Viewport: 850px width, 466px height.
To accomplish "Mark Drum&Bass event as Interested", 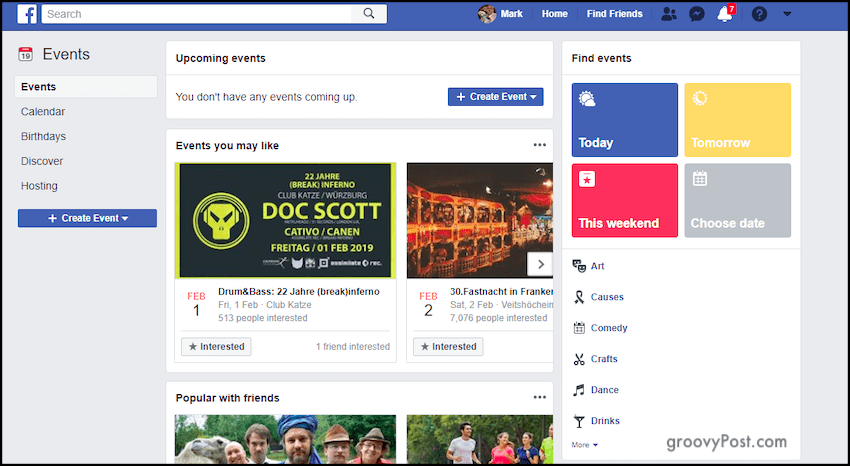I will (216, 347).
